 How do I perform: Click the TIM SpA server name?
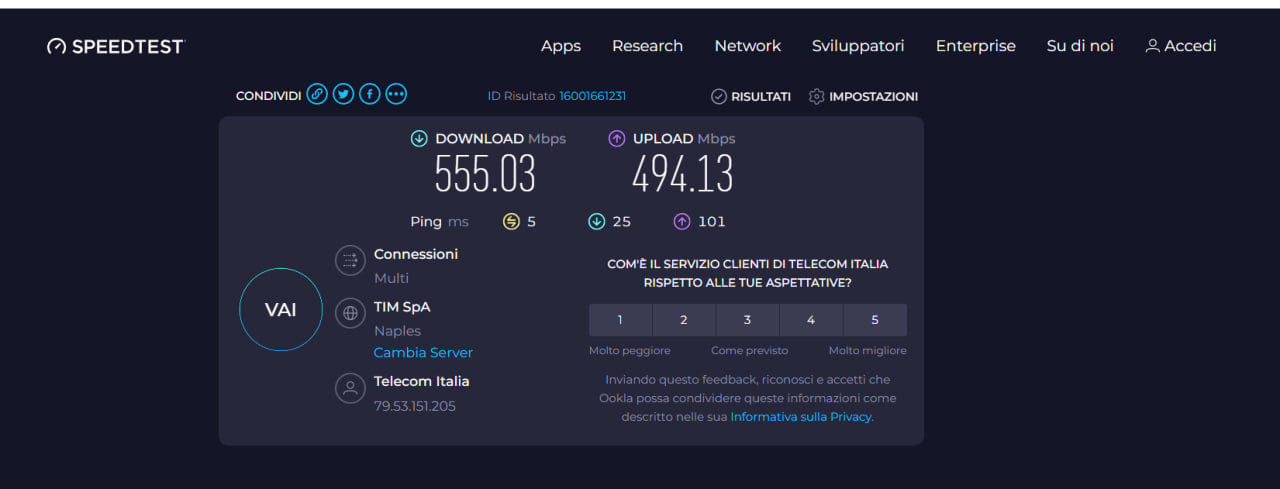click(x=402, y=307)
